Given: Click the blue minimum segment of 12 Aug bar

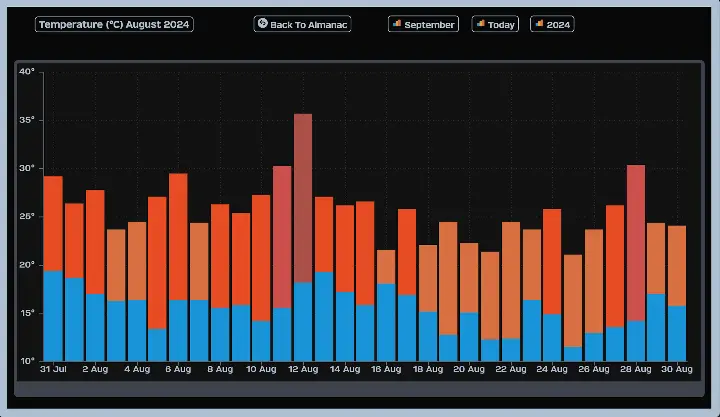Looking at the screenshot, I should [x=303, y=321].
